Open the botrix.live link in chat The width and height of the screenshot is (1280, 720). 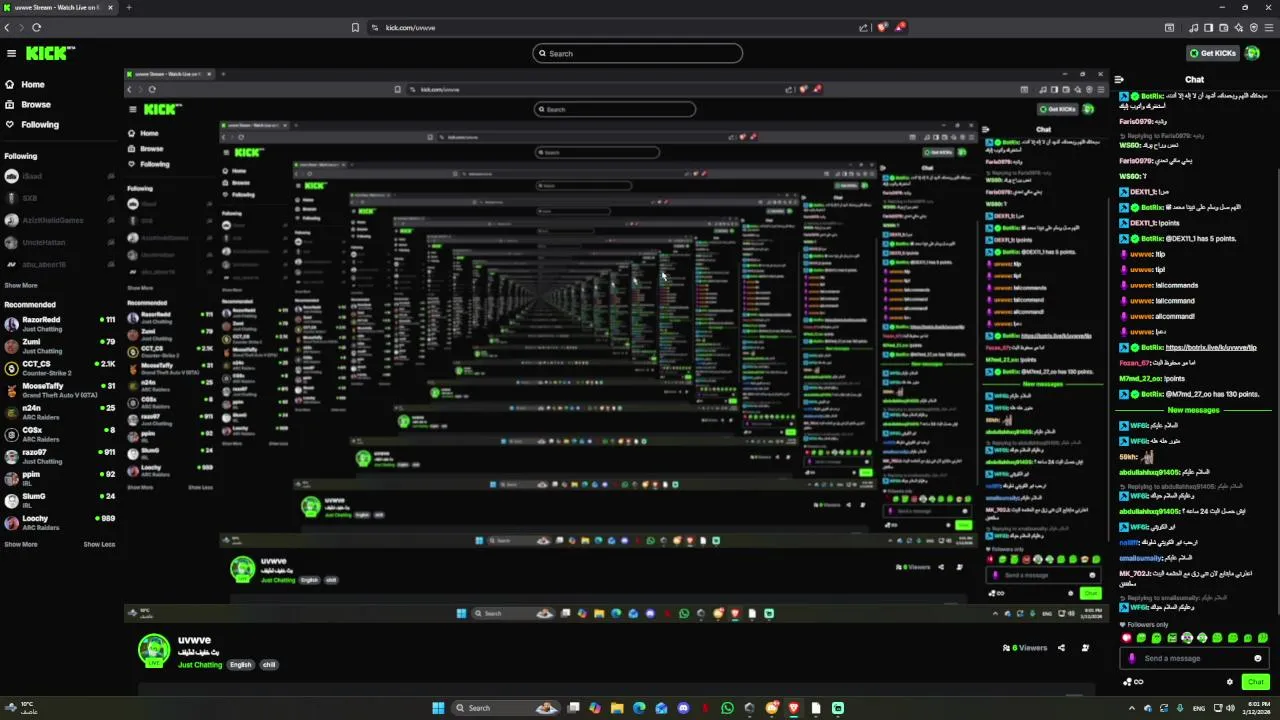(1211, 347)
